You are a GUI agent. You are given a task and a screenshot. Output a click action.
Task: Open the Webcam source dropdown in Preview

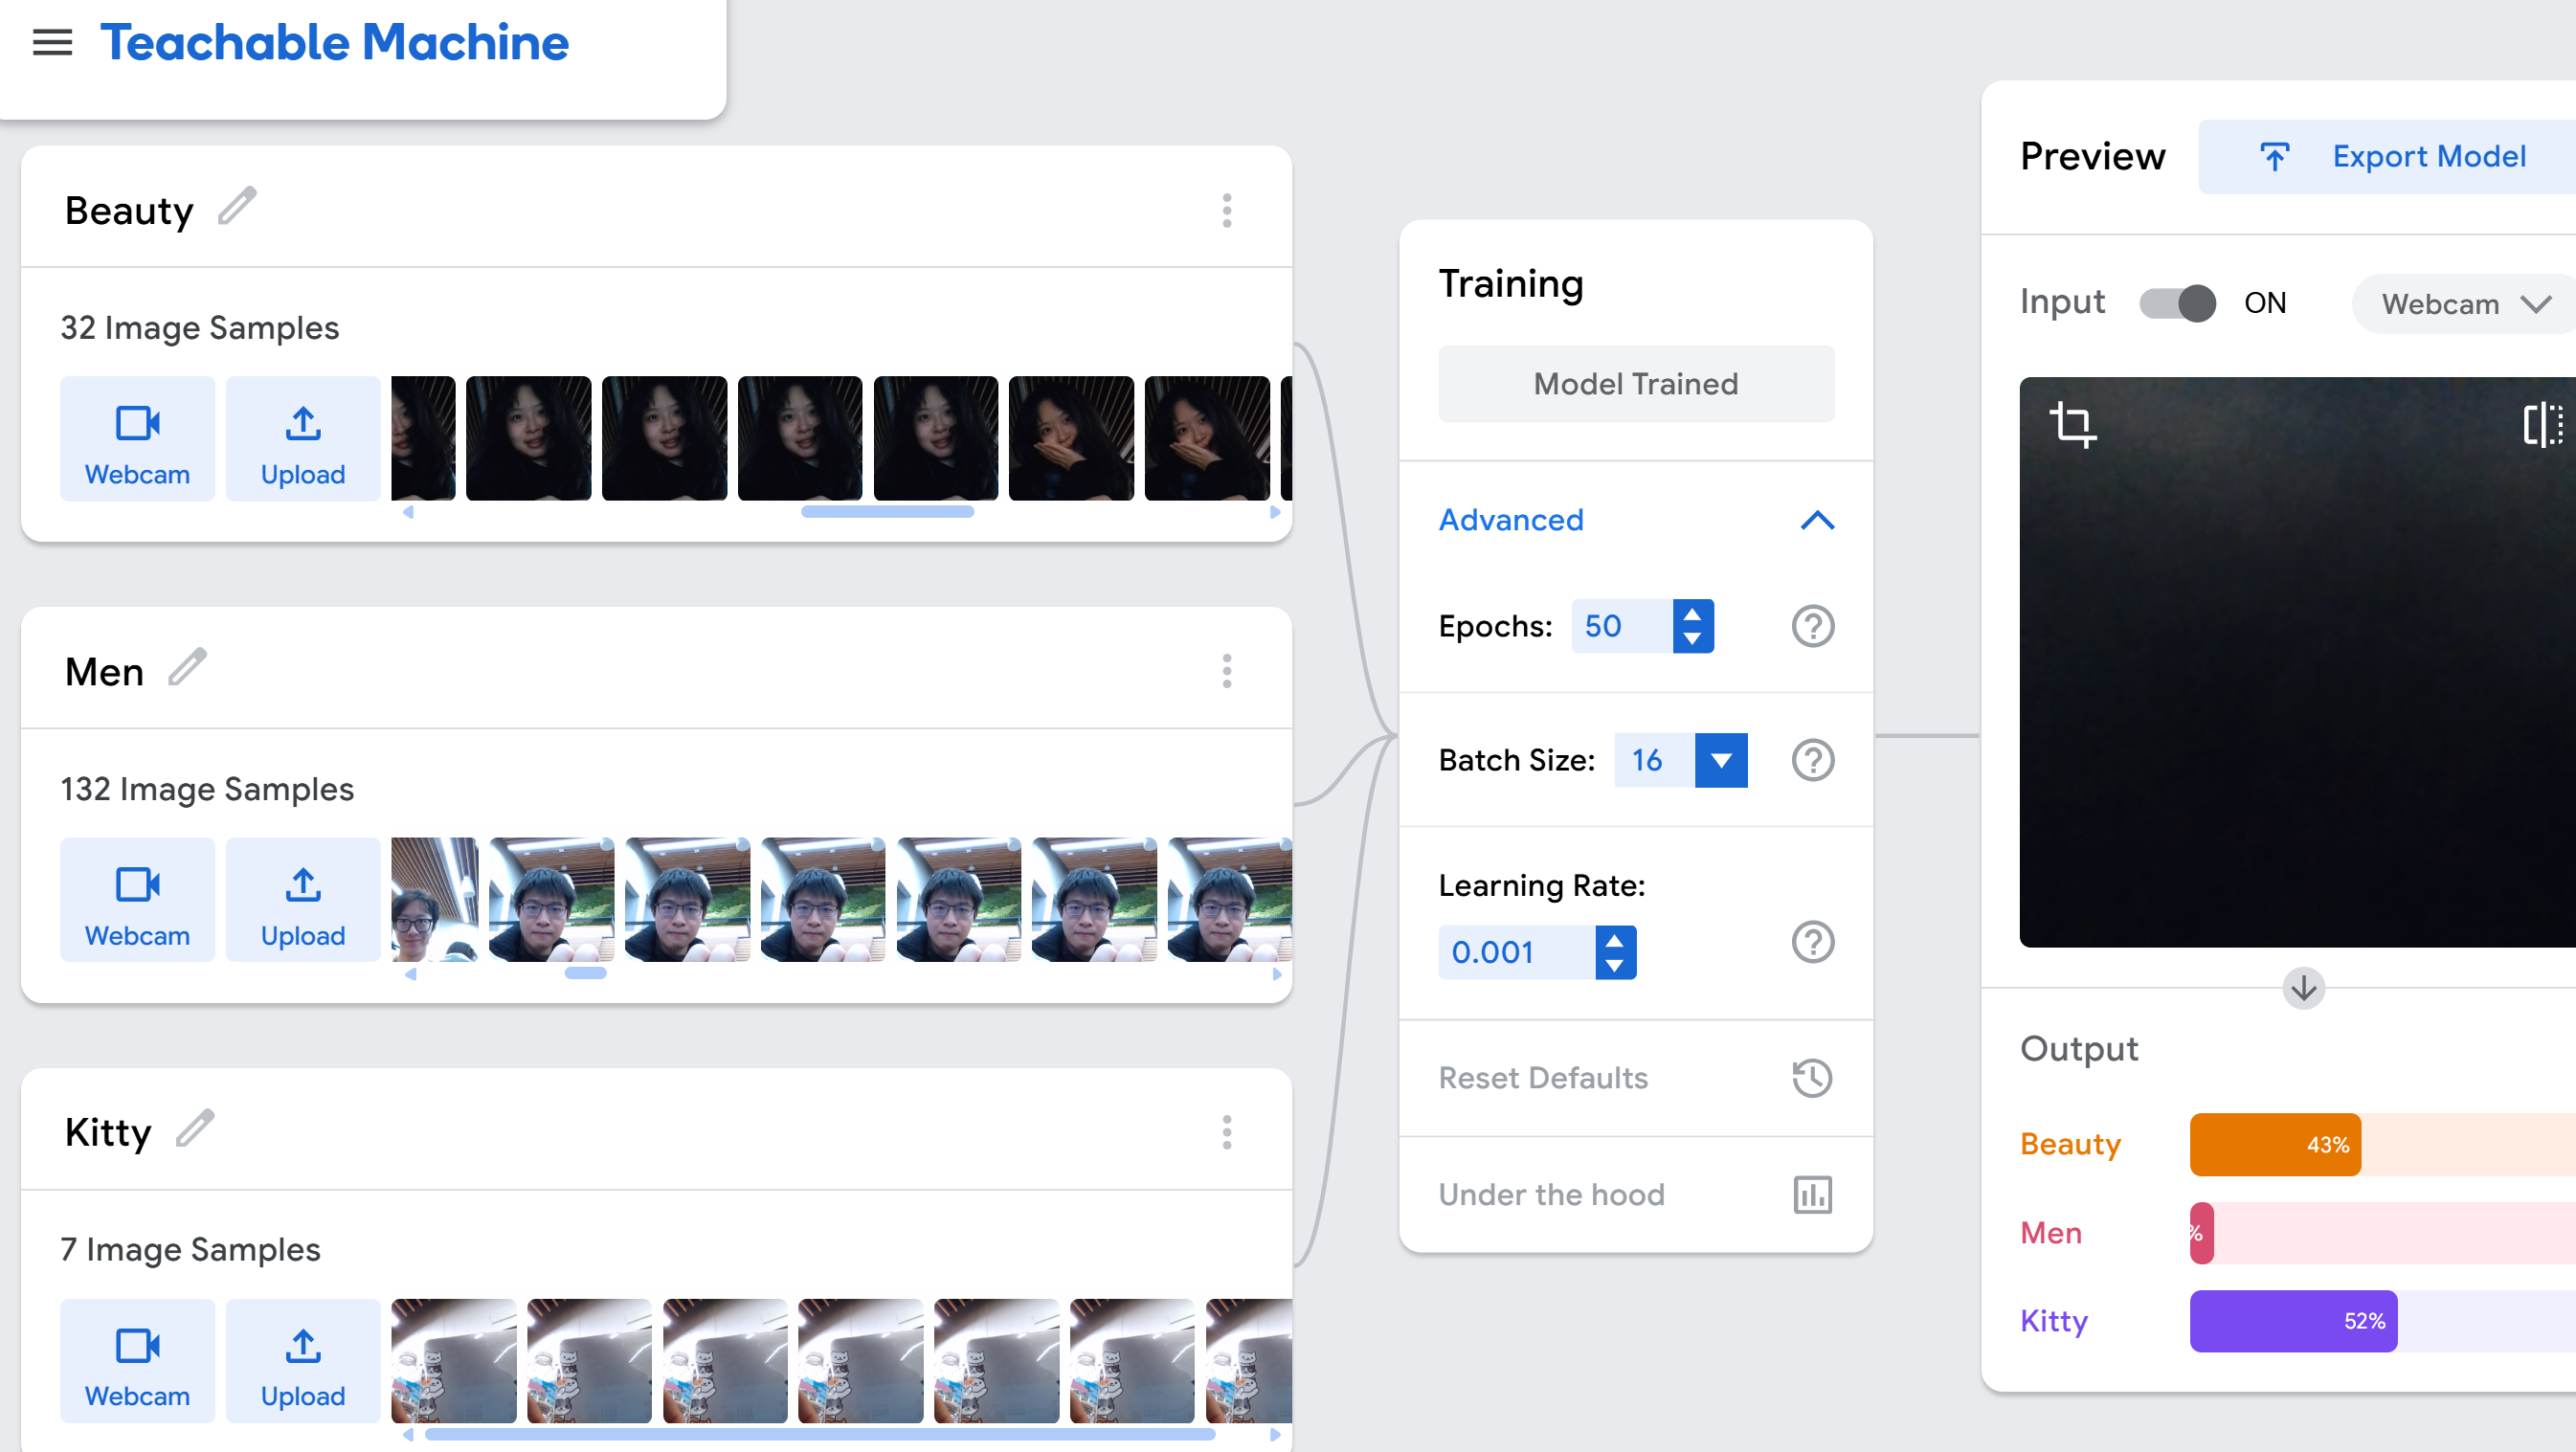[x=2463, y=303]
